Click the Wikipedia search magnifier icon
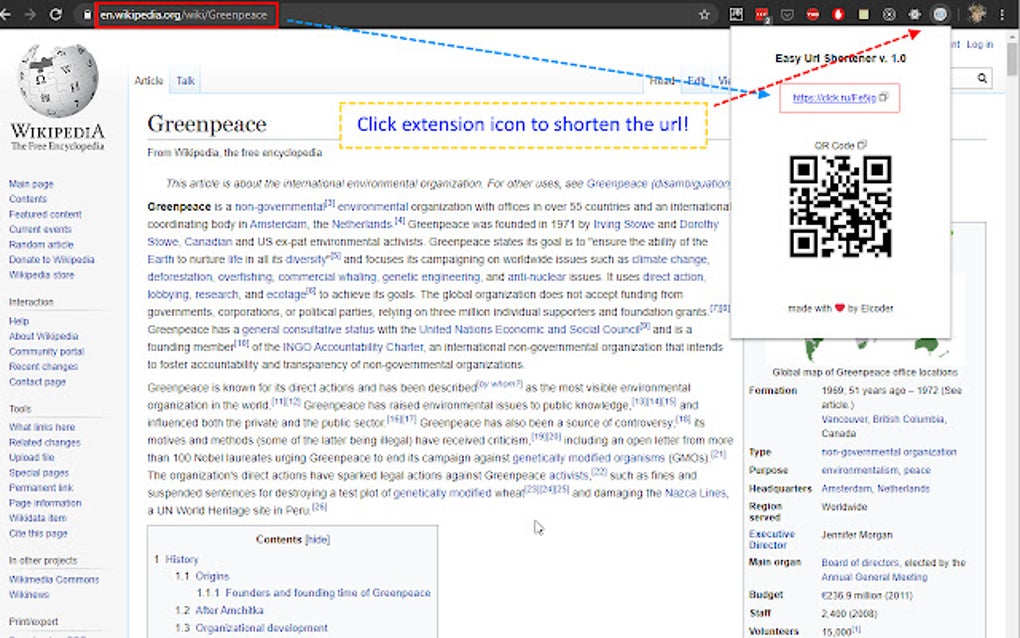Viewport: 1020px width, 638px height. coord(981,77)
